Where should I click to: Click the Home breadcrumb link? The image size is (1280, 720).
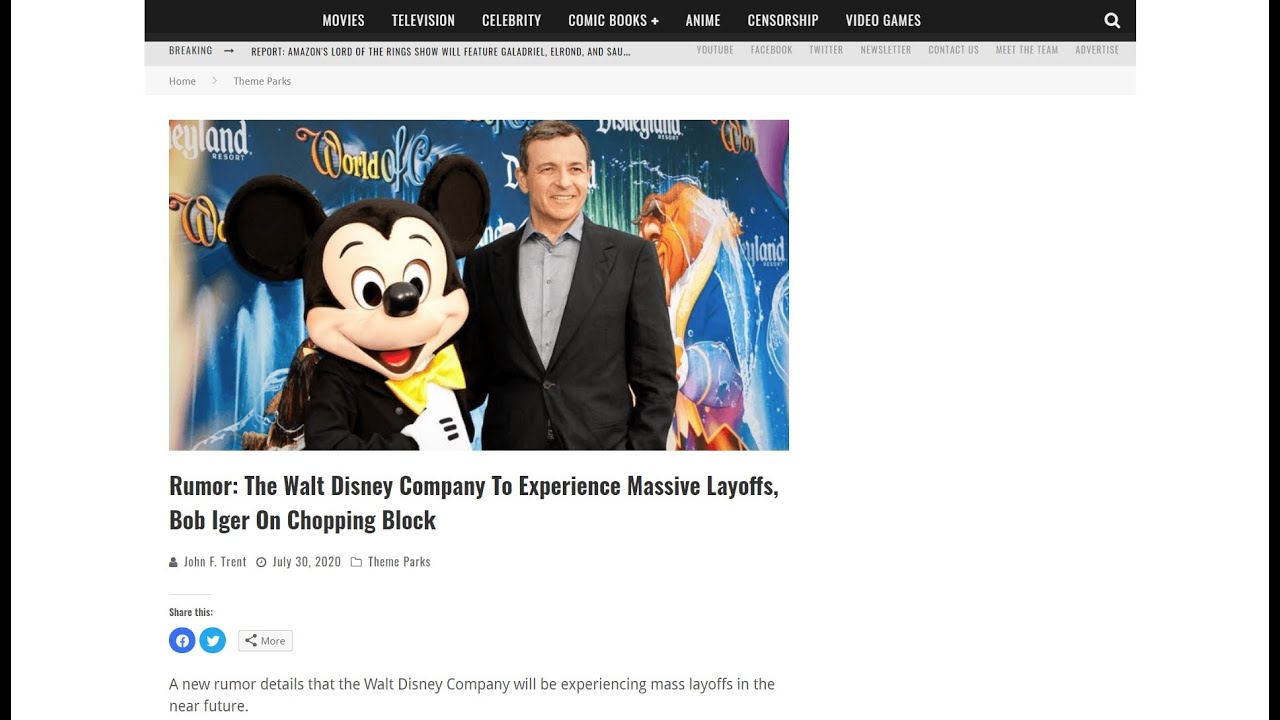click(182, 81)
